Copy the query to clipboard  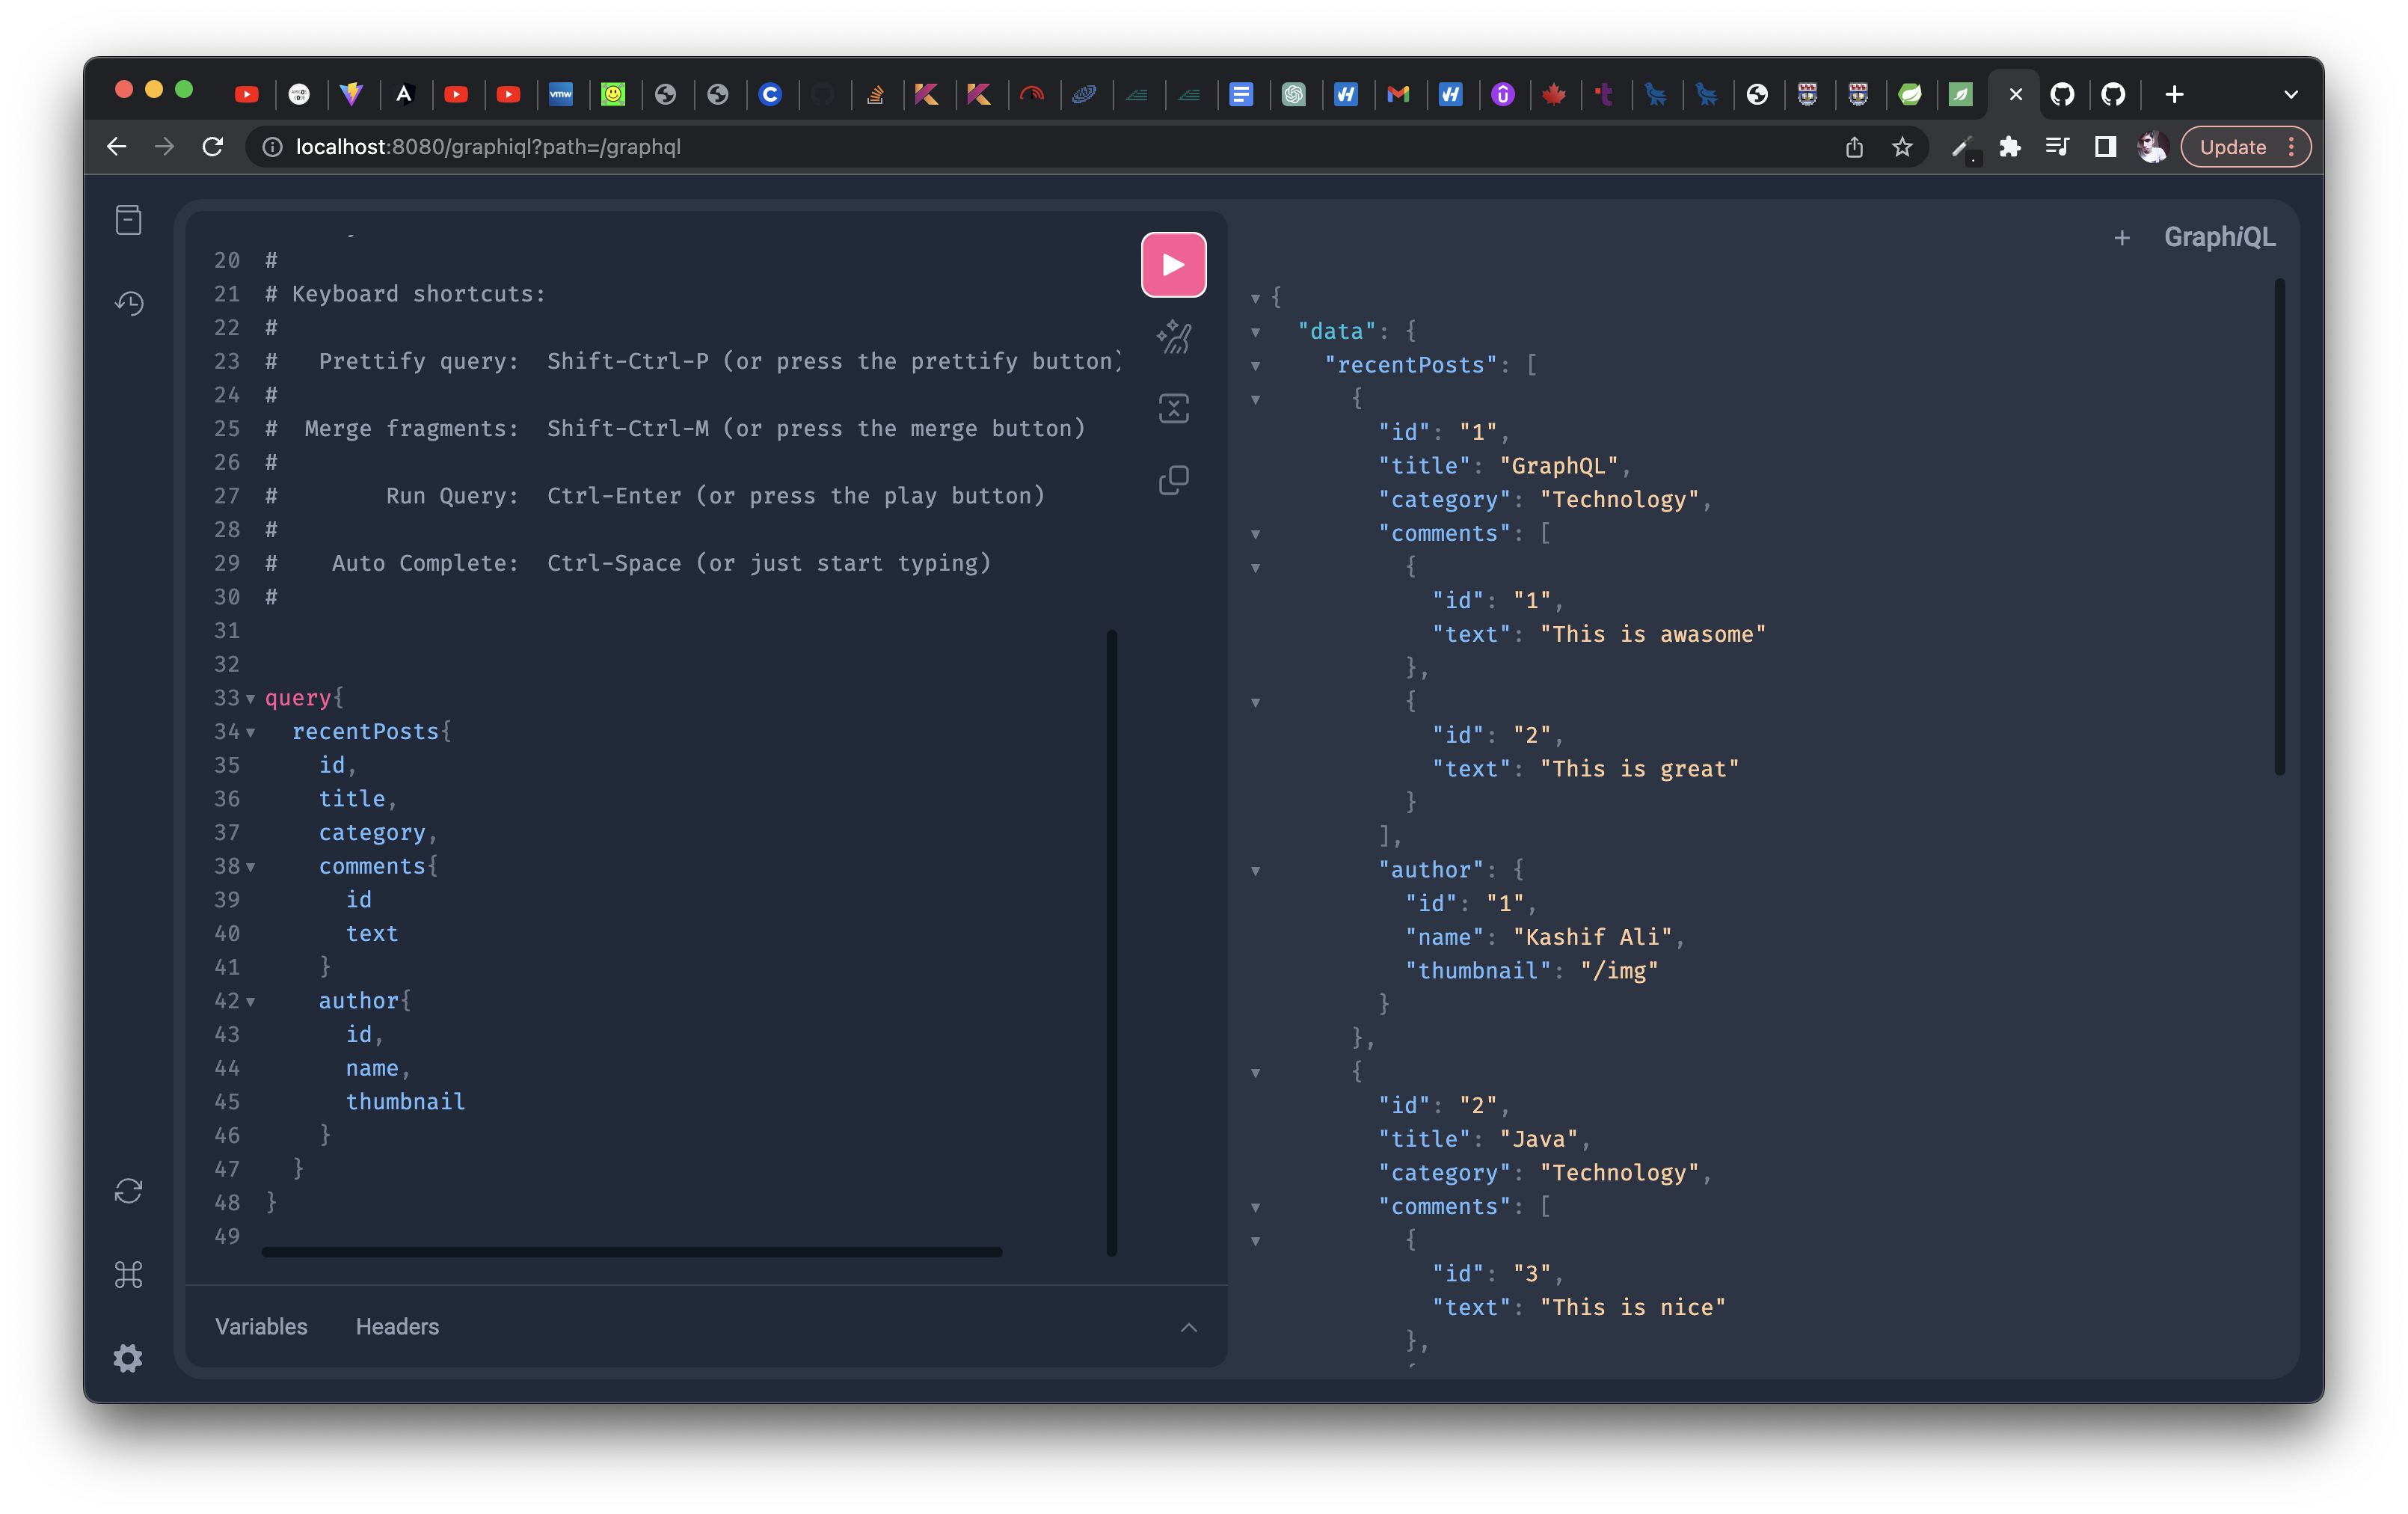tap(1173, 480)
